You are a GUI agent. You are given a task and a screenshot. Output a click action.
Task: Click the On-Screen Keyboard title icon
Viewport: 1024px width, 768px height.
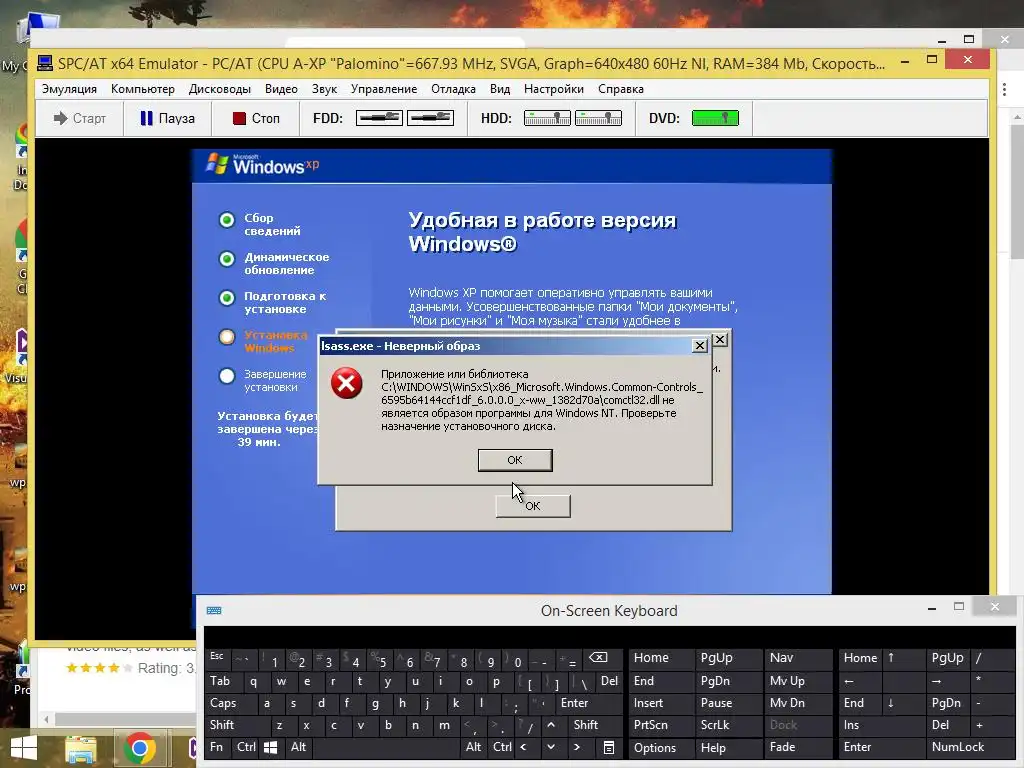[214, 611]
